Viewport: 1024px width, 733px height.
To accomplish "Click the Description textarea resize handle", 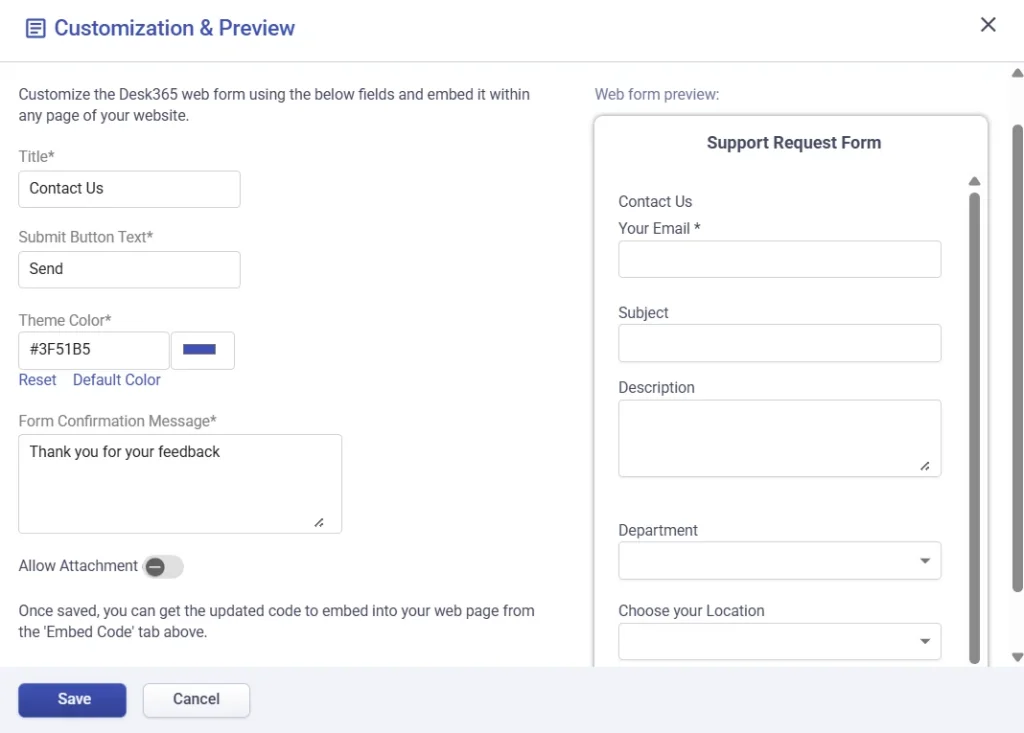I will tap(925, 466).
